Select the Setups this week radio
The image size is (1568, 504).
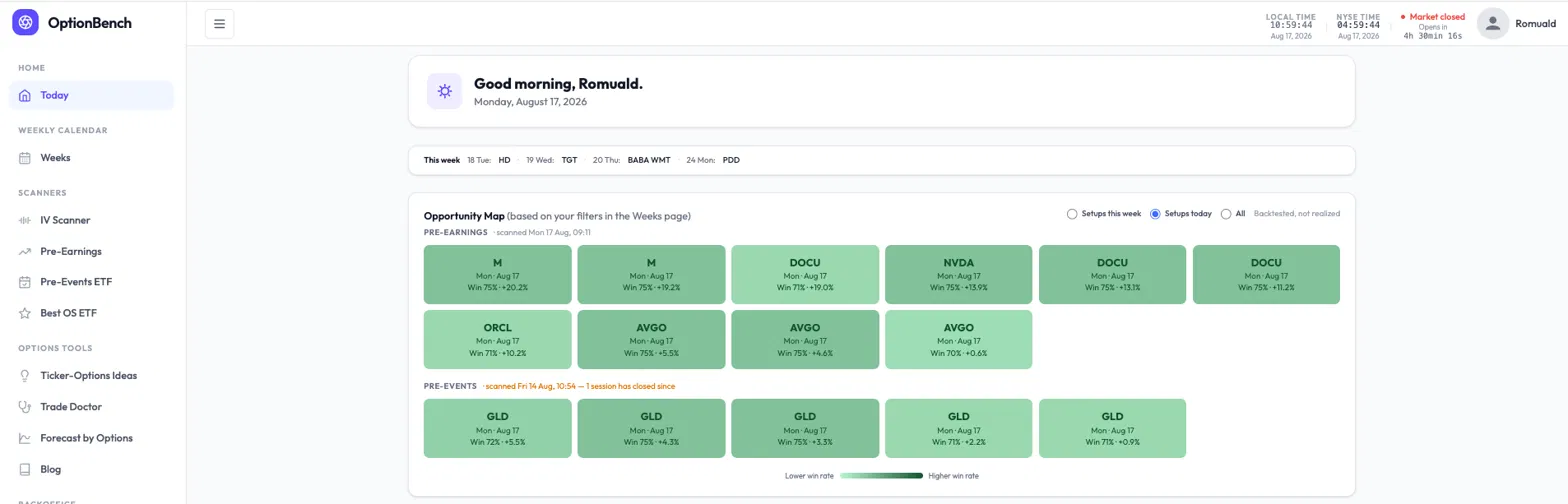pyautogui.click(x=1072, y=214)
